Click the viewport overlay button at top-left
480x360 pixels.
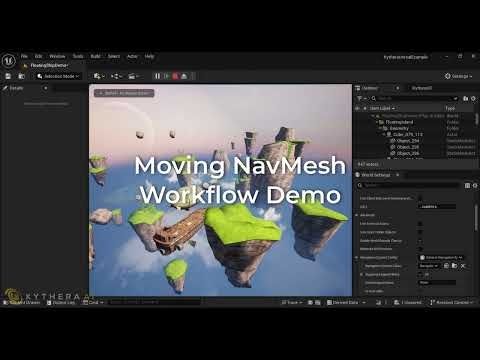click(124, 93)
